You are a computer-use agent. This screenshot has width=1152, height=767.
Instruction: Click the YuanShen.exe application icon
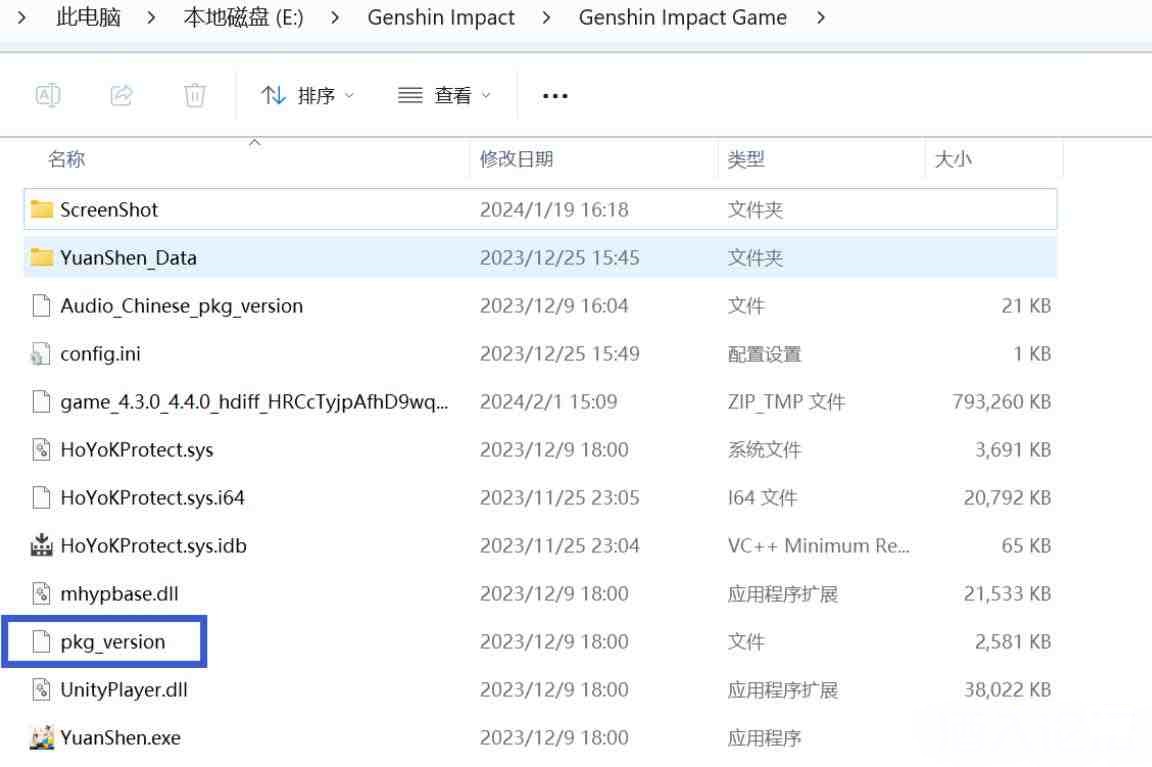point(42,738)
